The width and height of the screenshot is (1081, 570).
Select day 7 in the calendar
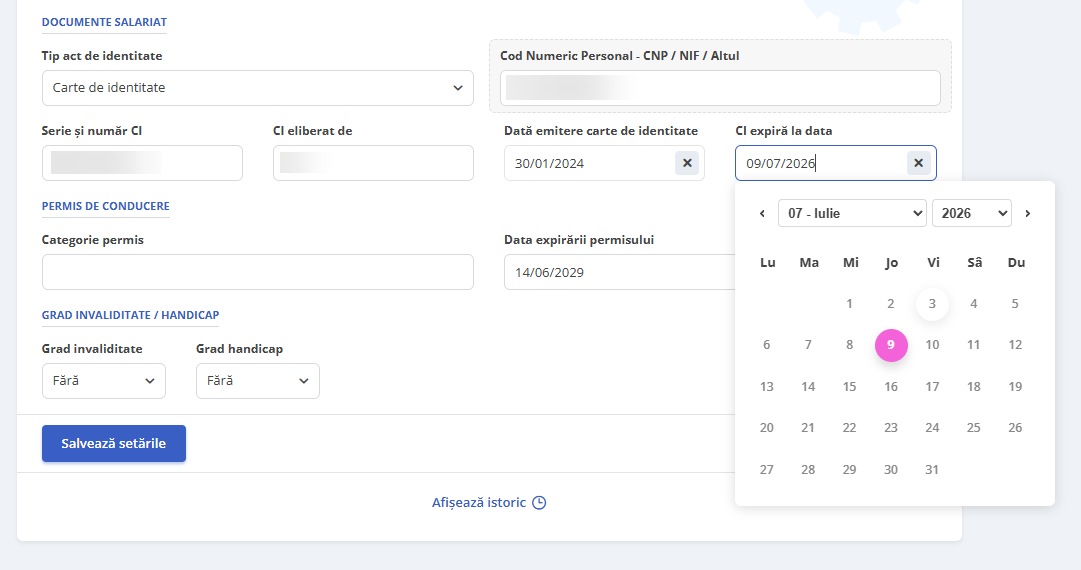[808, 345]
